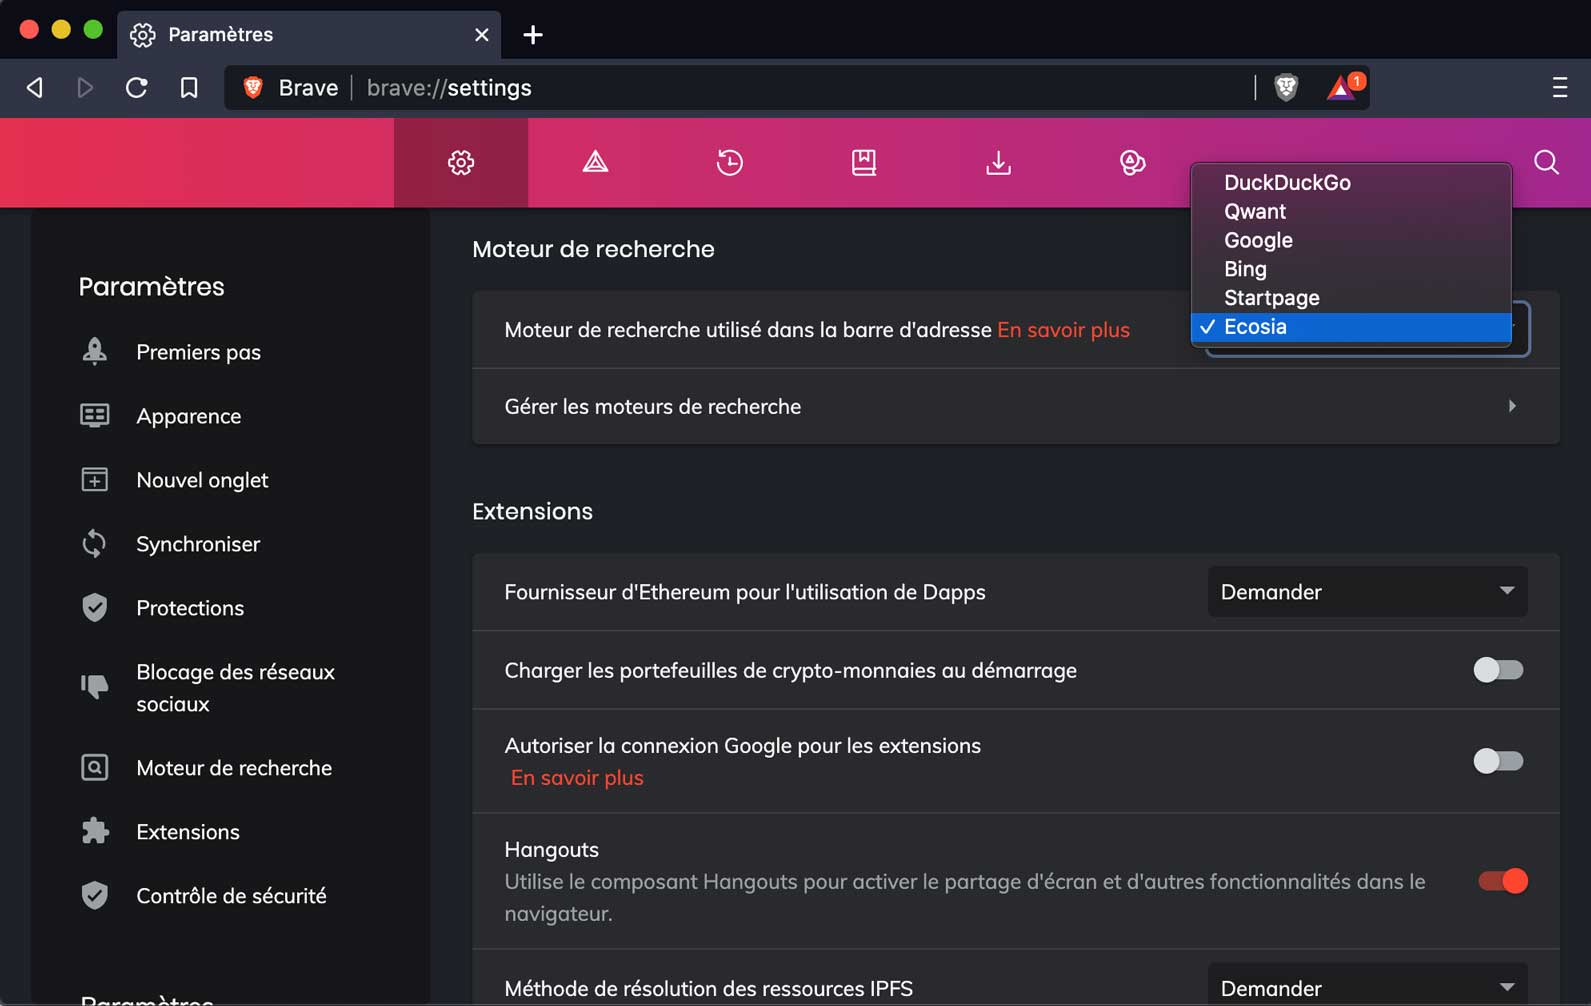
Task: Choose Startpage from search engine list
Action: [x=1351, y=298]
